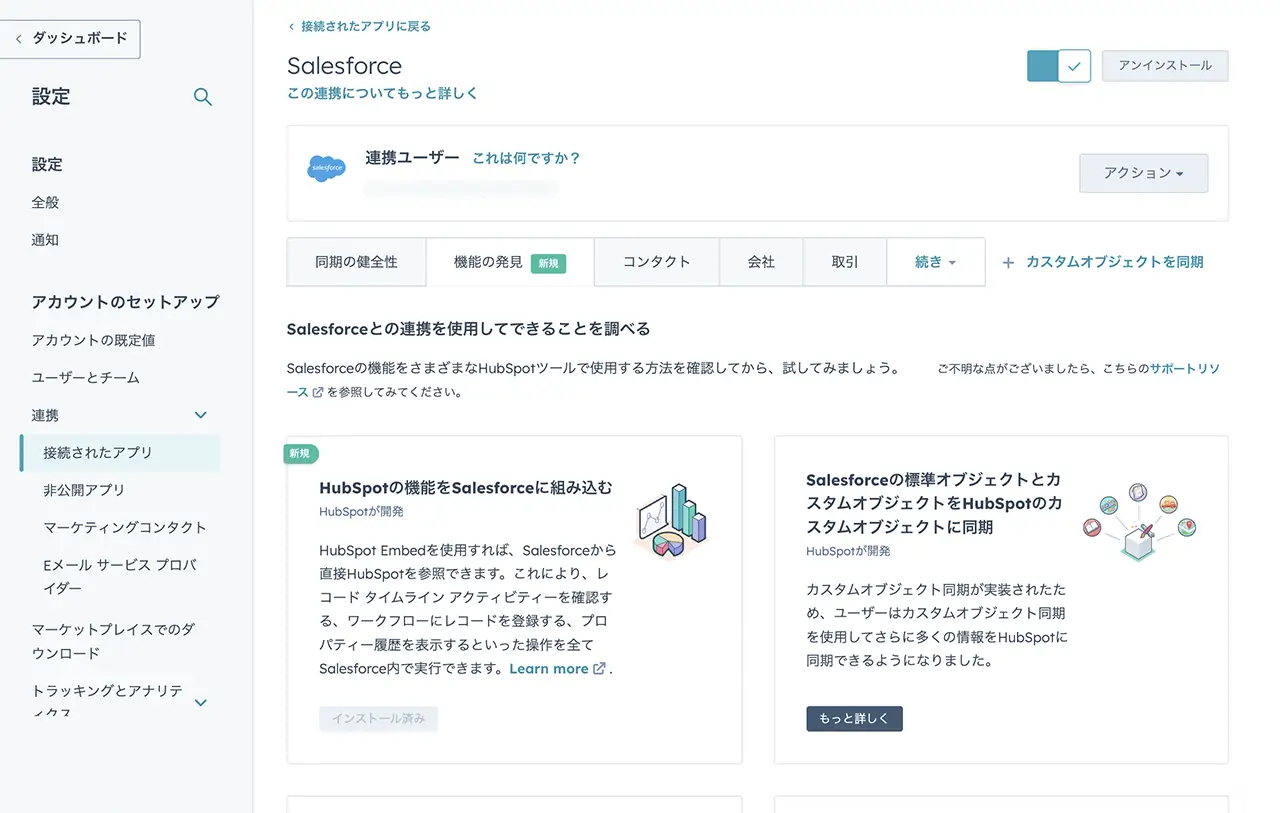Viewport: 1280px width, 813px height.
Task: Click the 新規 badge on 機能の発見 tab
Action: 548,263
